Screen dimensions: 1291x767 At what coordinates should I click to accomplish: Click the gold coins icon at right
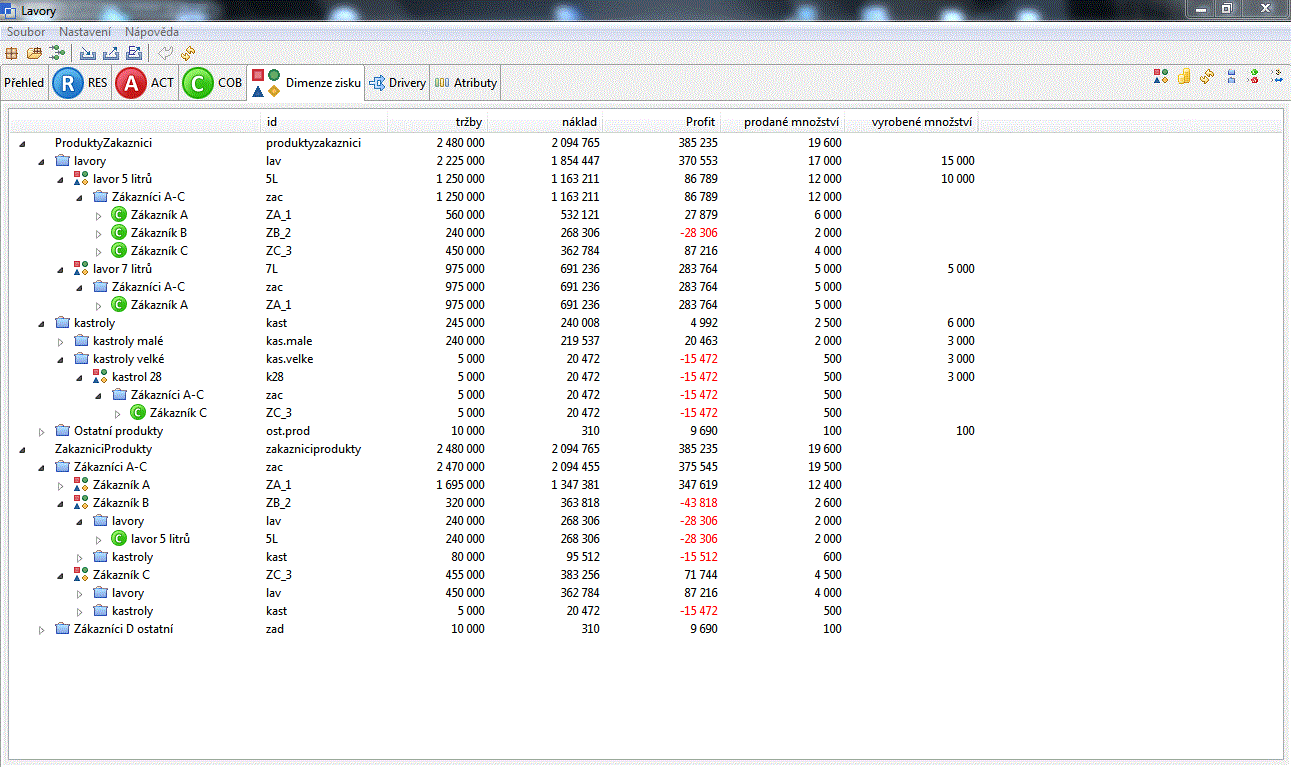tap(1183, 76)
